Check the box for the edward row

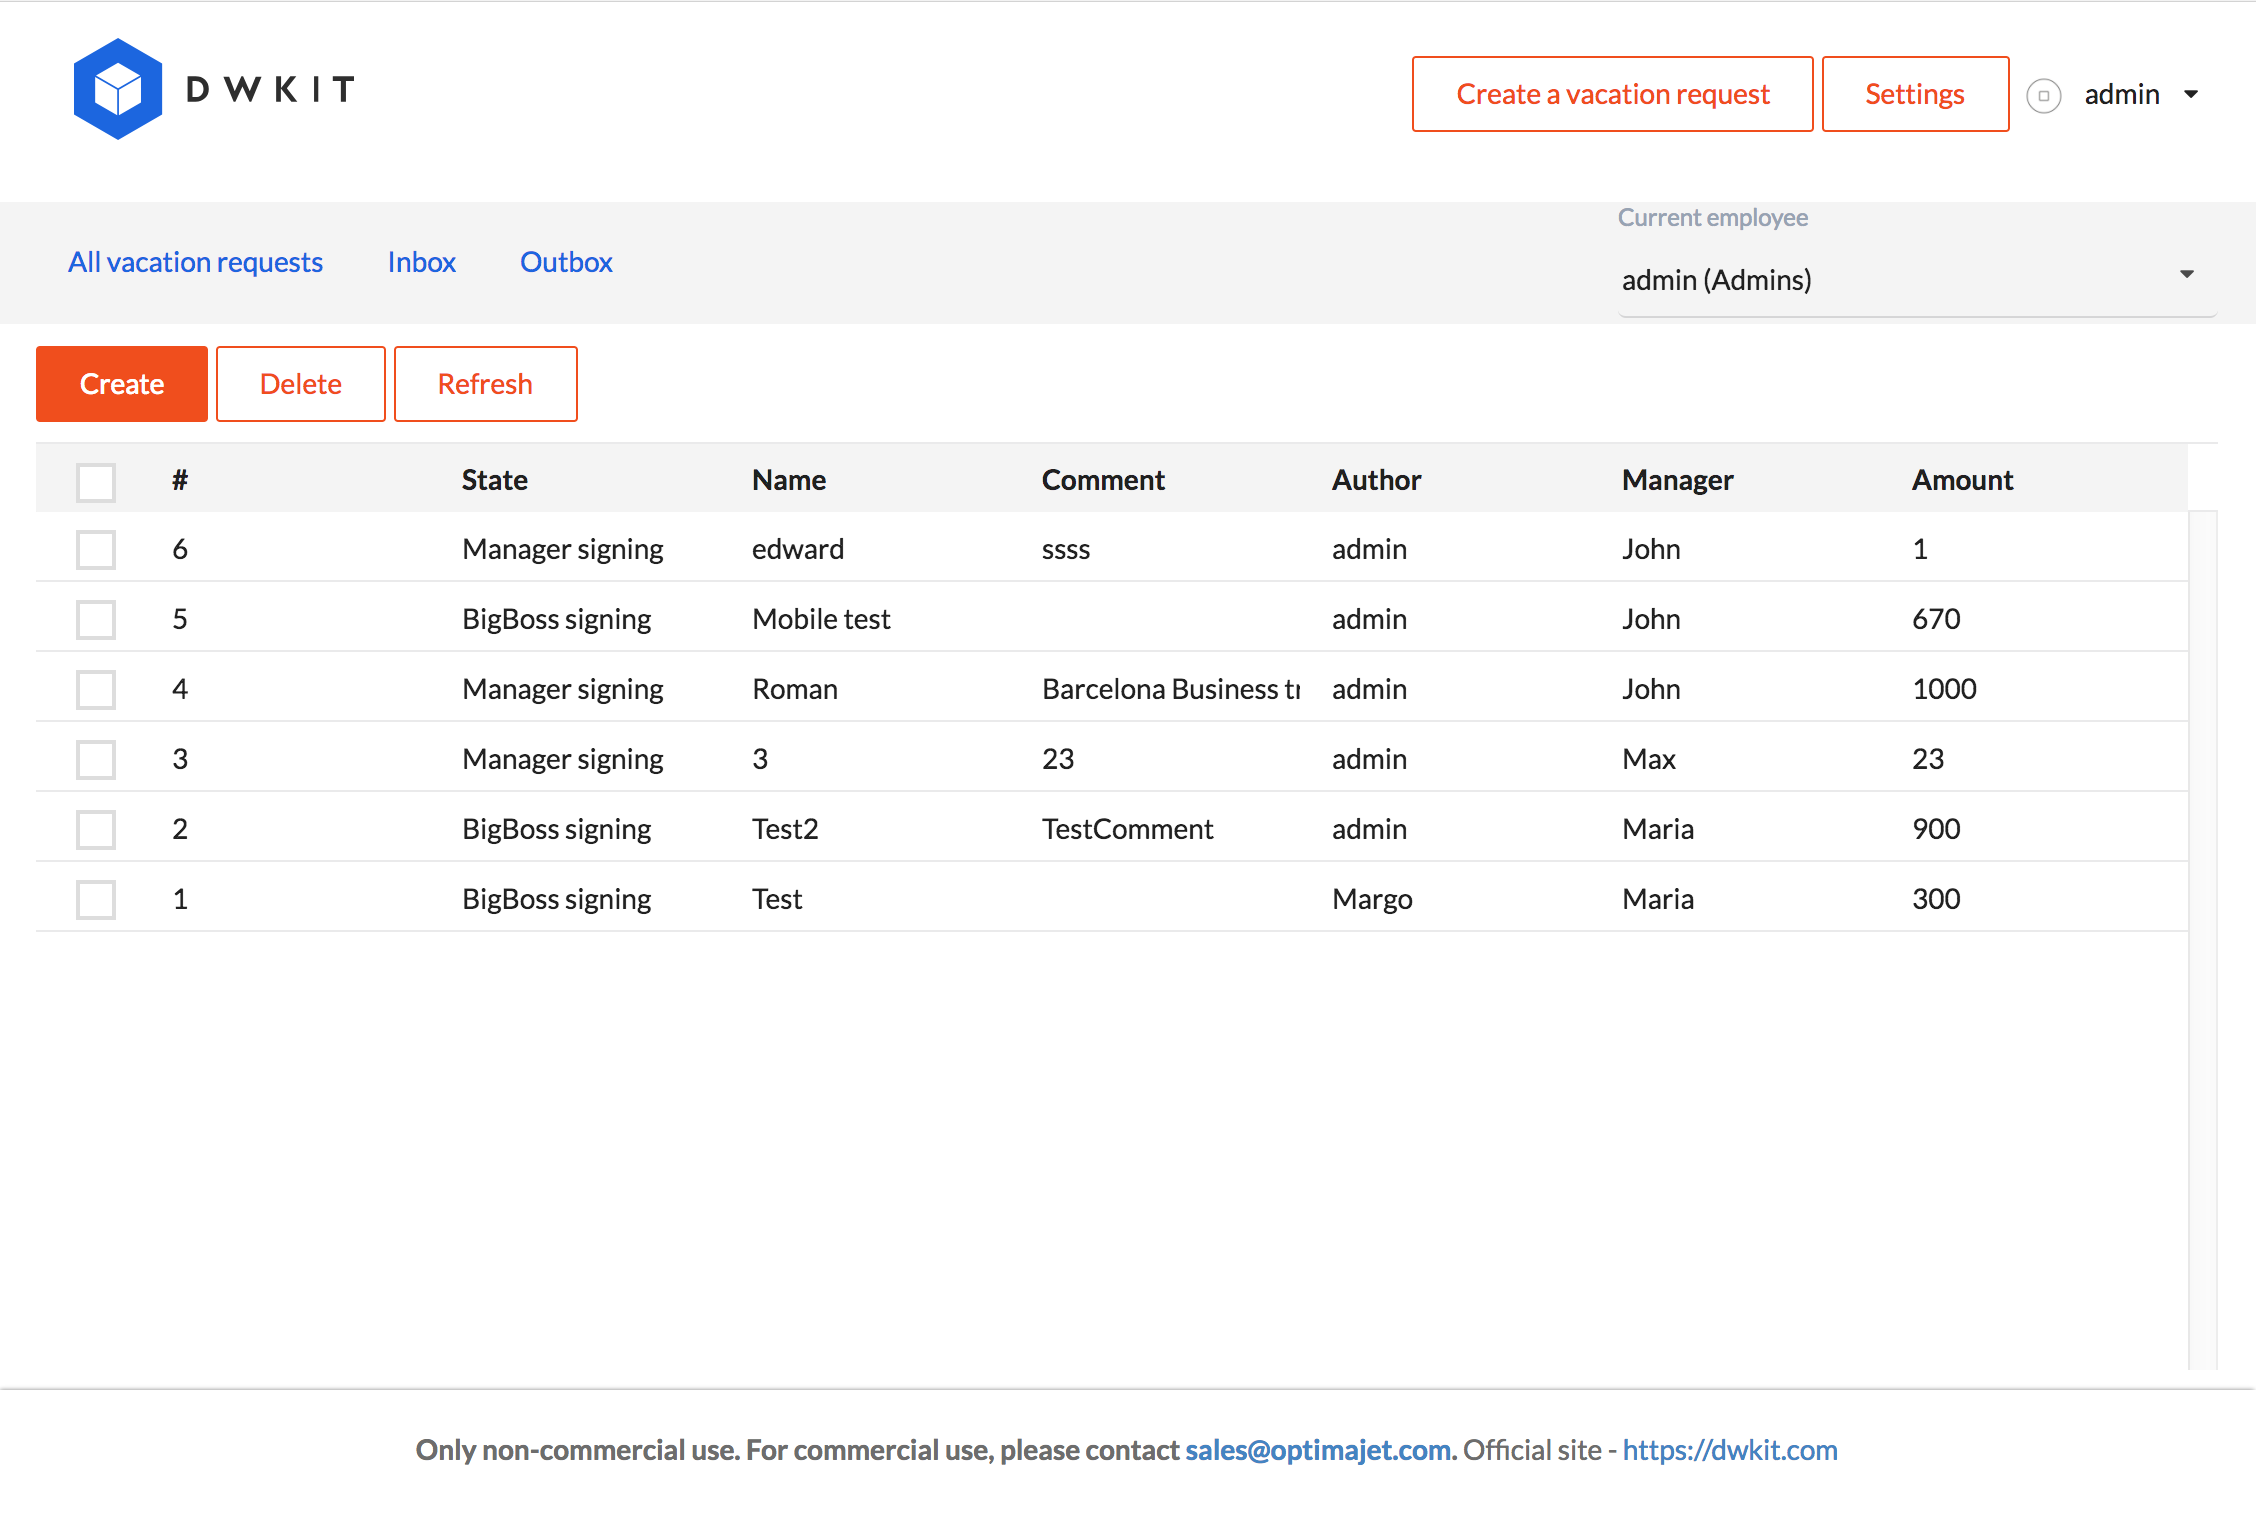point(96,549)
